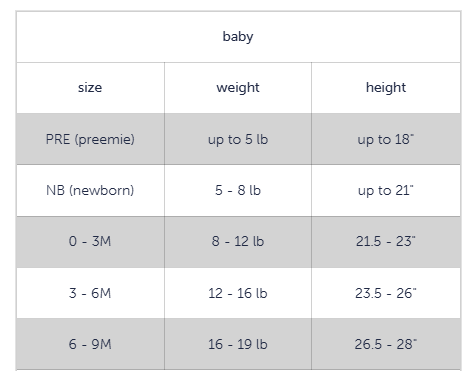Select the 'NB (newborn)' size cell
The image size is (474, 371).
(90, 190)
